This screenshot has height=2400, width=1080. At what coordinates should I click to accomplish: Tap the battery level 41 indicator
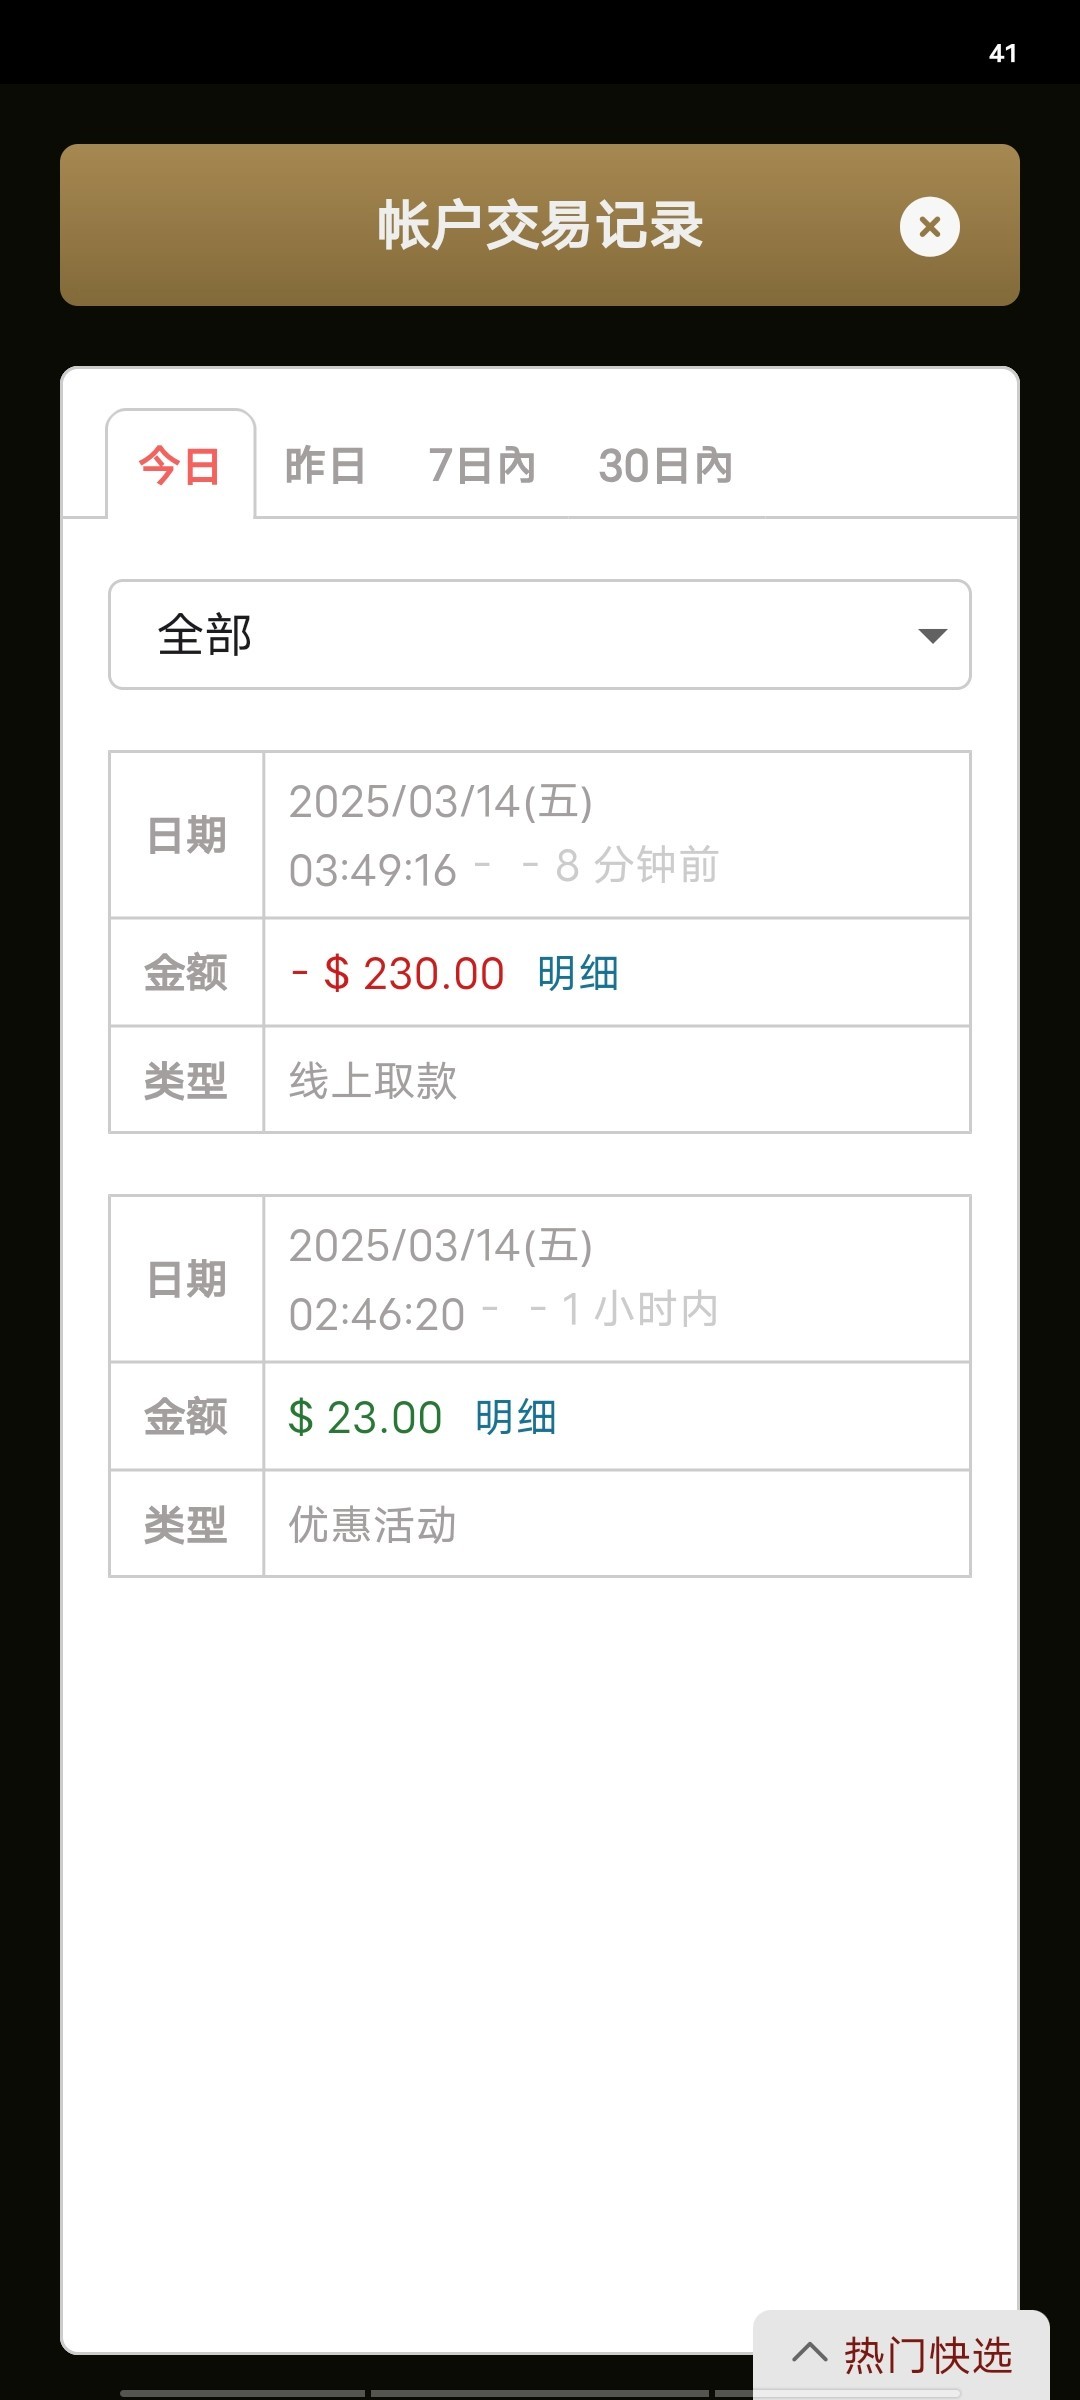[x=1002, y=54]
